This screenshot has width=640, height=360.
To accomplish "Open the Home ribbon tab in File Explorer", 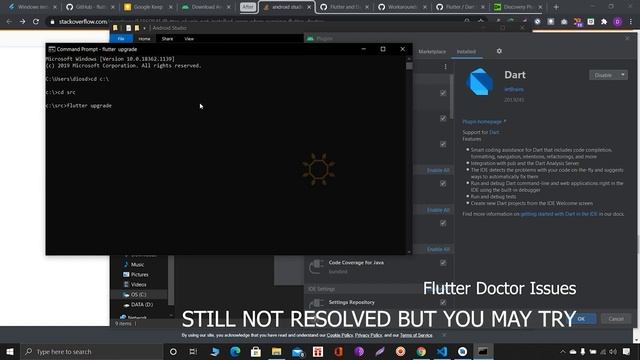I will pyautogui.click(x=144, y=39).
